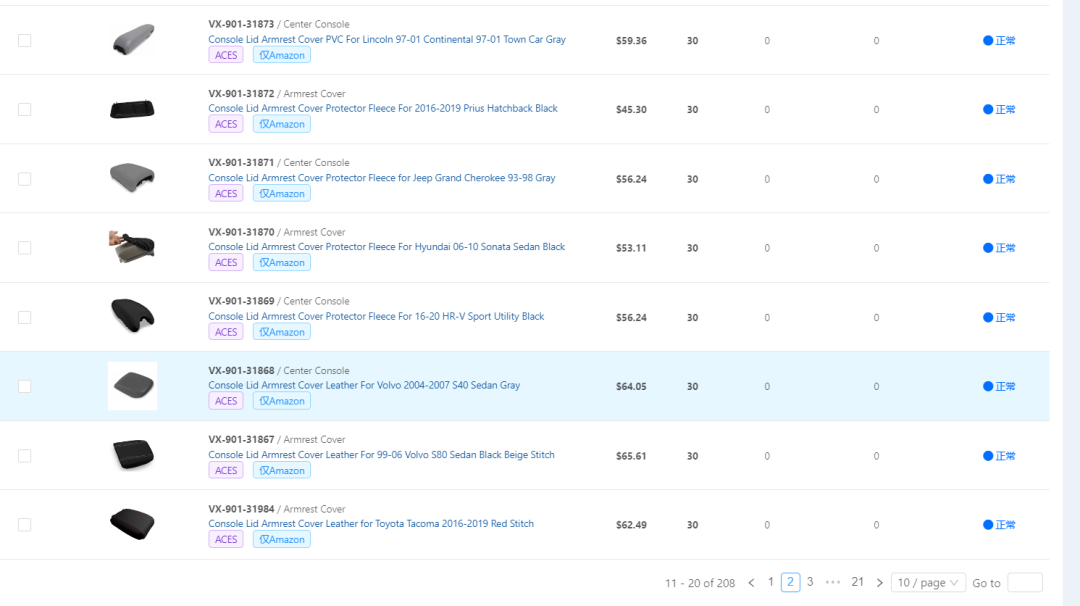Go to next page arrow in pagination

[x=880, y=583]
